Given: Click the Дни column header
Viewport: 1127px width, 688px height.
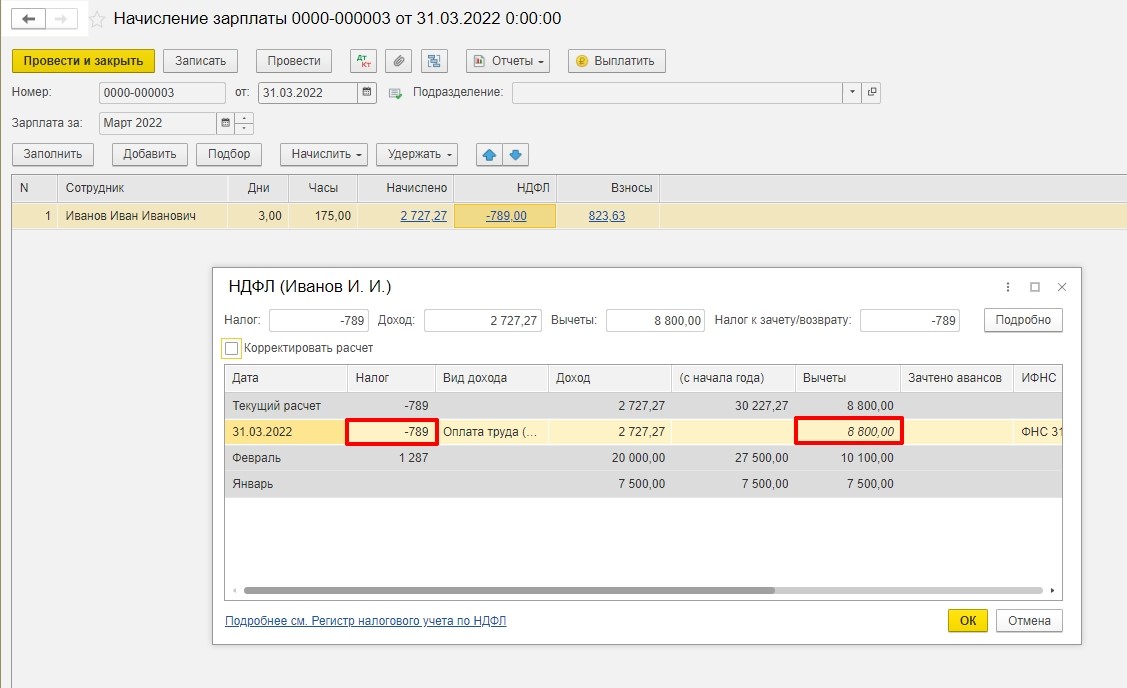Looking at the screenshot, I should [258, 188].
